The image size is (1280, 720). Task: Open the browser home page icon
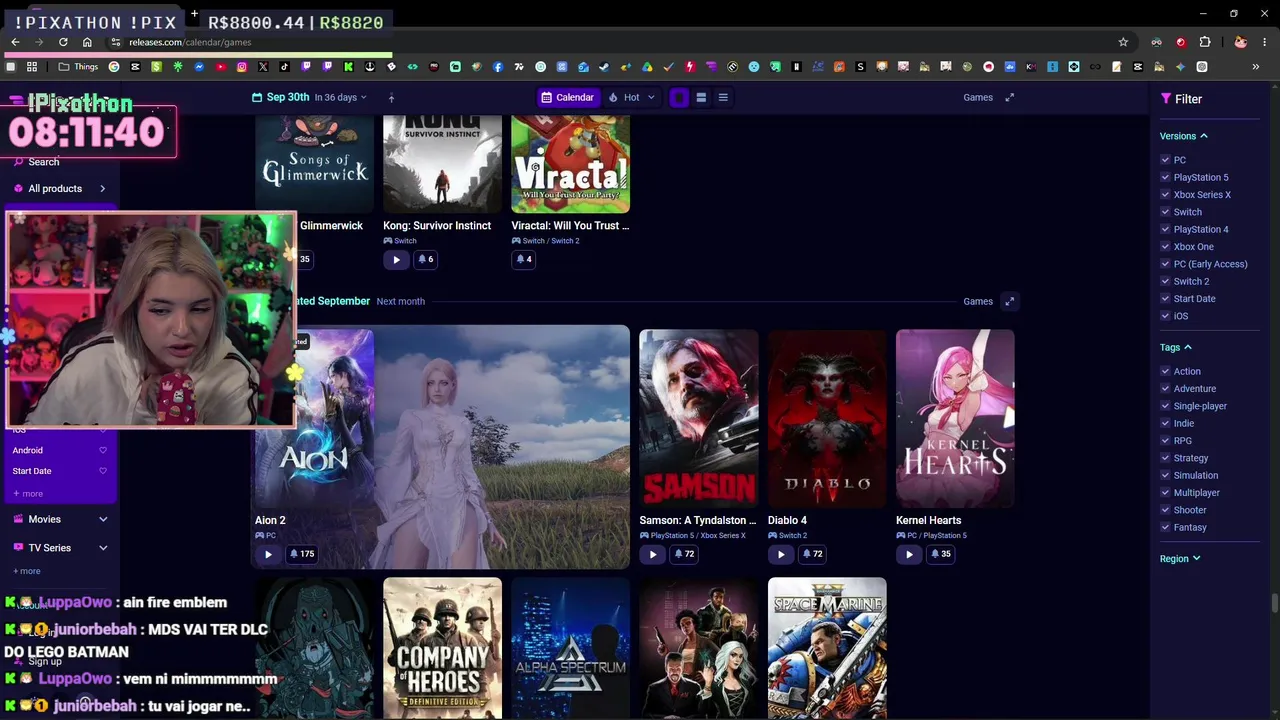pos(87,42)
